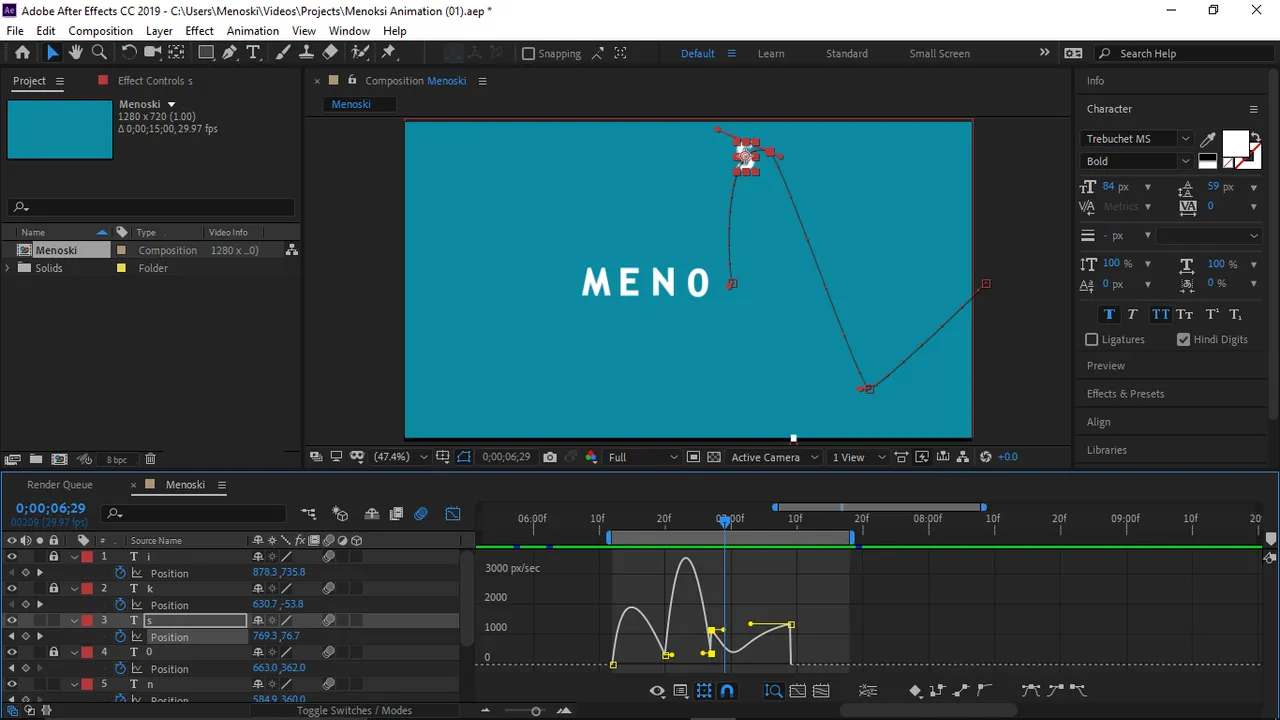
Task: Click the white fill color swatch
Action: click(x=1234, y=144)
